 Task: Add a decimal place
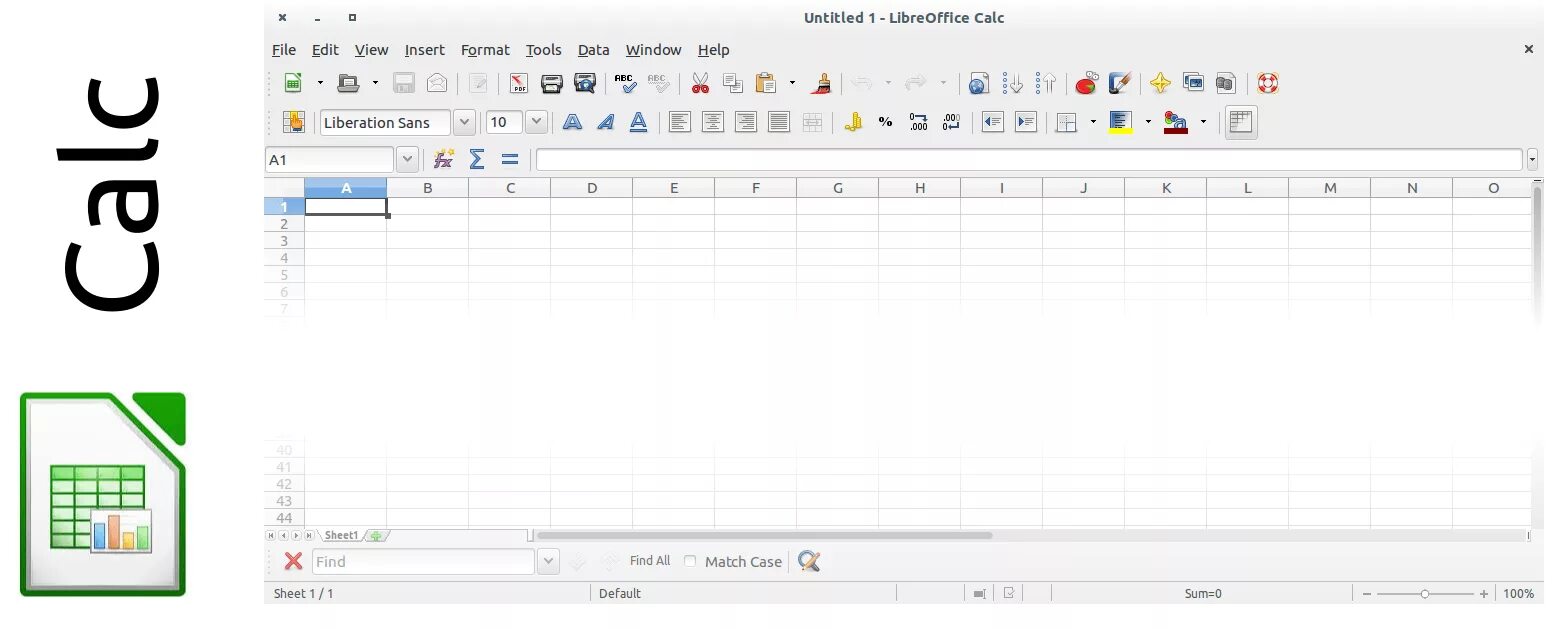[x=918, y=122]
